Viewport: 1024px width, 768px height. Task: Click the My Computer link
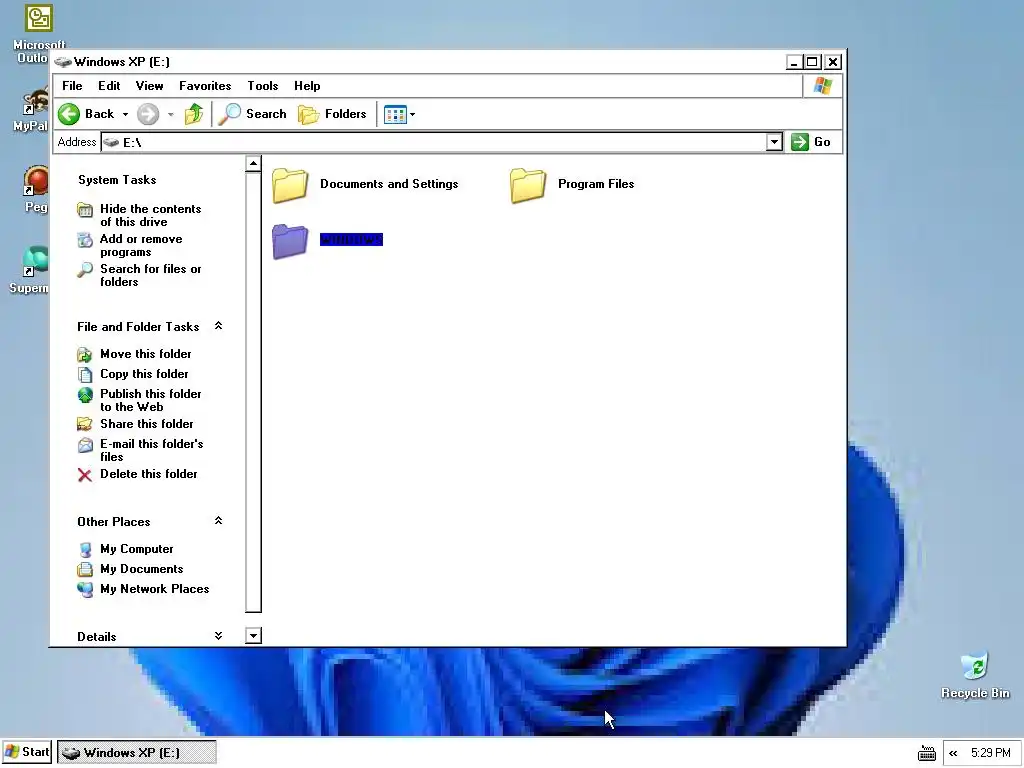(137, 549)
